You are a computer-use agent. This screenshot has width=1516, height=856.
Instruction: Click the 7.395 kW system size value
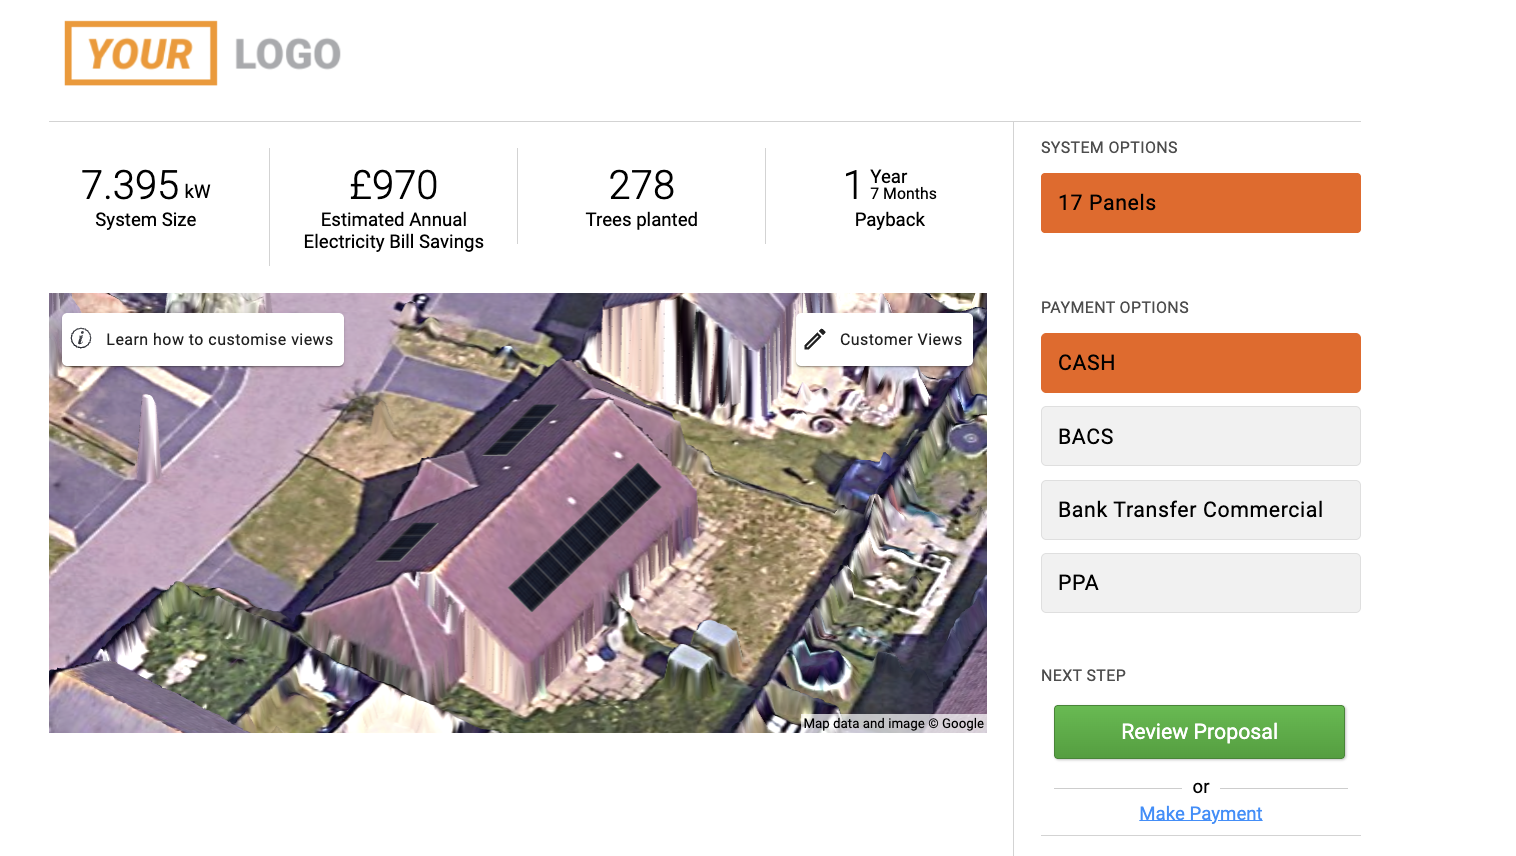point(146,185)
